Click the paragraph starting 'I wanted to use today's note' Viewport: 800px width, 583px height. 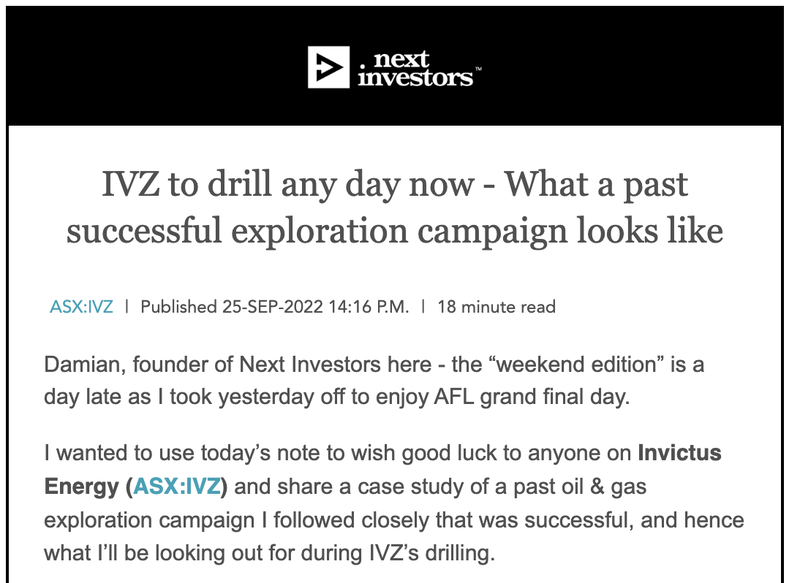point(394,502)
